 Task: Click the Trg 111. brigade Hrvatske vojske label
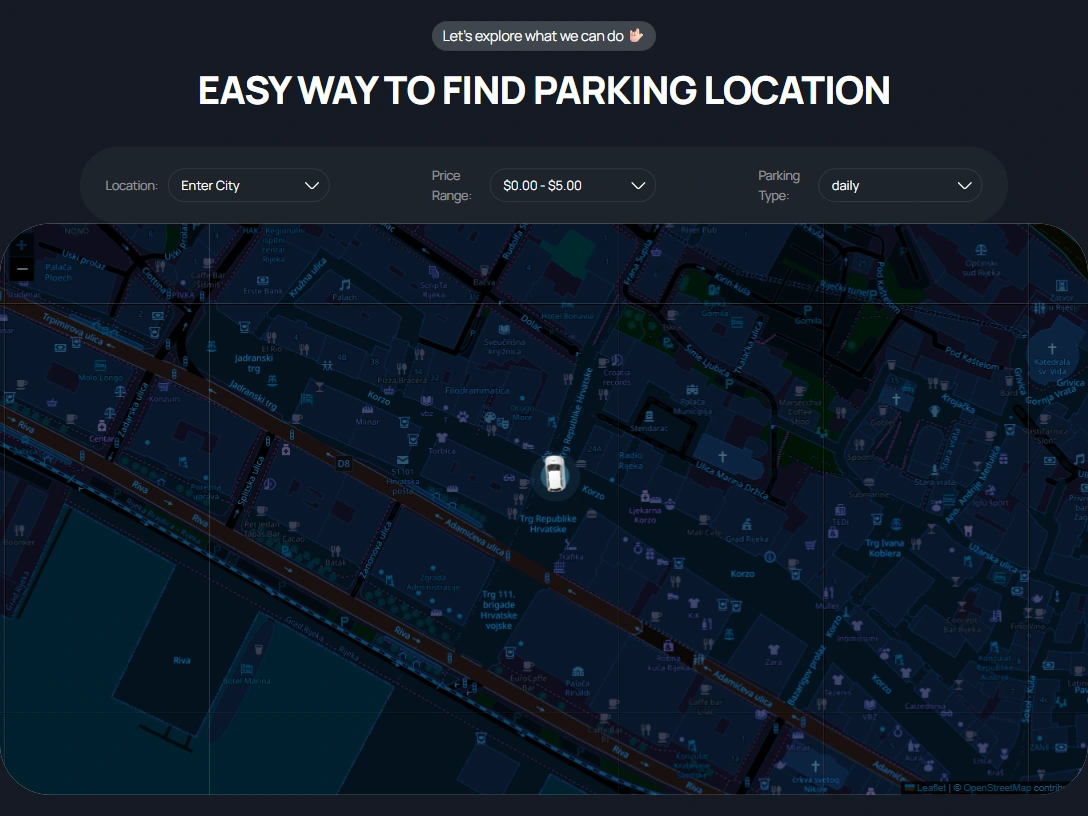tap(499, 610)
